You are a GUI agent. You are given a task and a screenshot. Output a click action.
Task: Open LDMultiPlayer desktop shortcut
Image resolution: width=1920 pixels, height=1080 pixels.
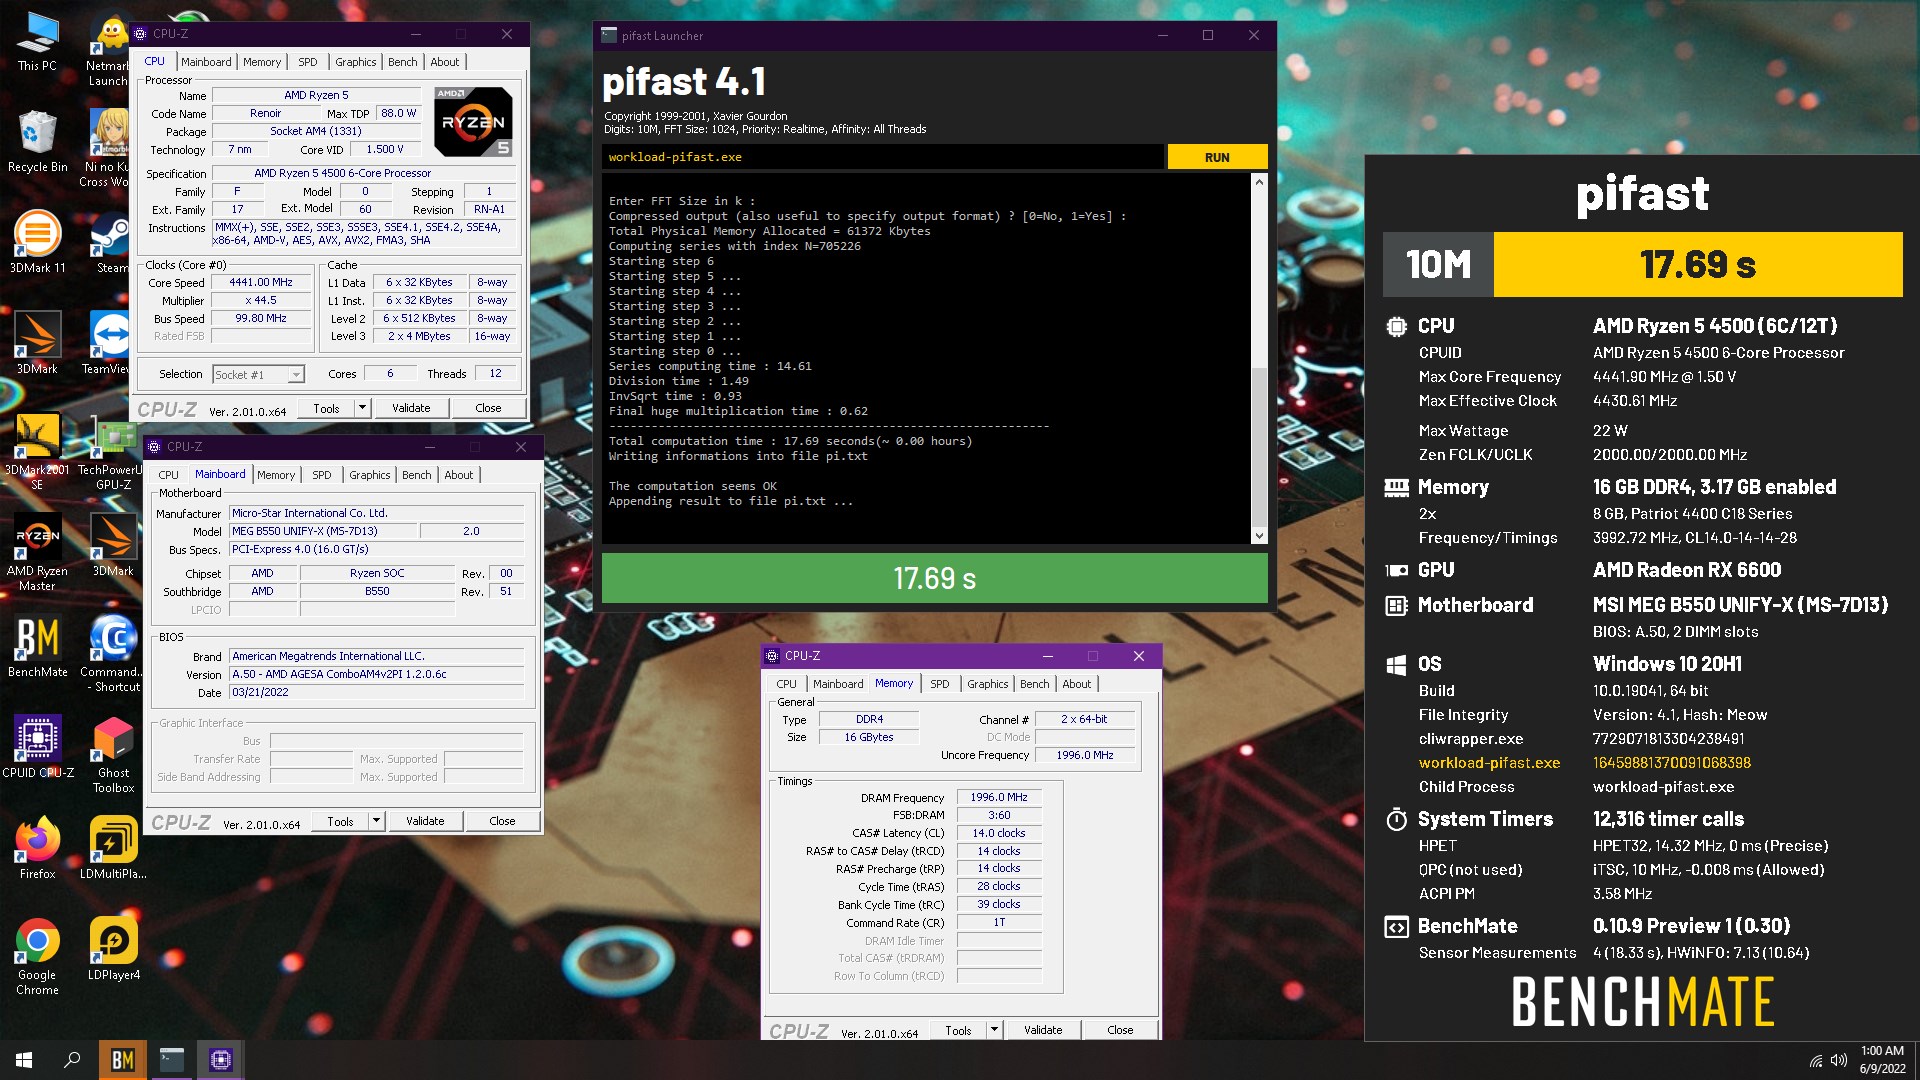pos(113,848)
